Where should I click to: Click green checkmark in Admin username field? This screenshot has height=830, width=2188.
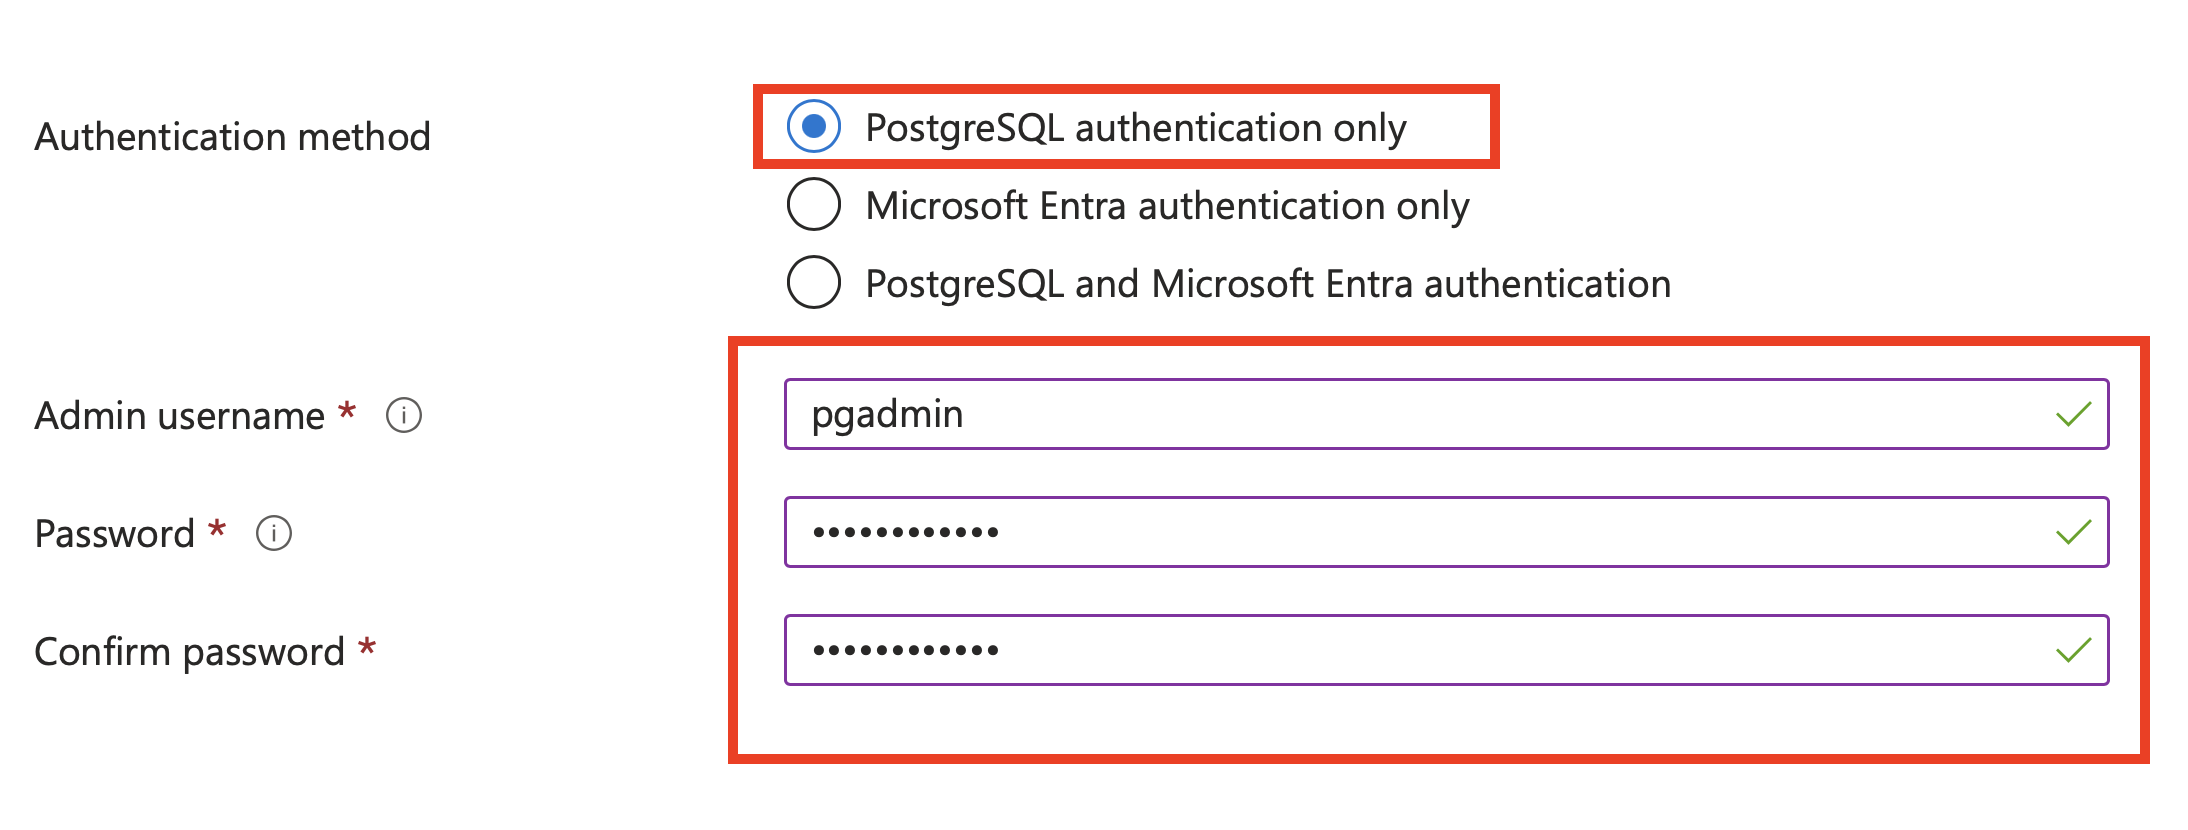(x=2073, y=414)
